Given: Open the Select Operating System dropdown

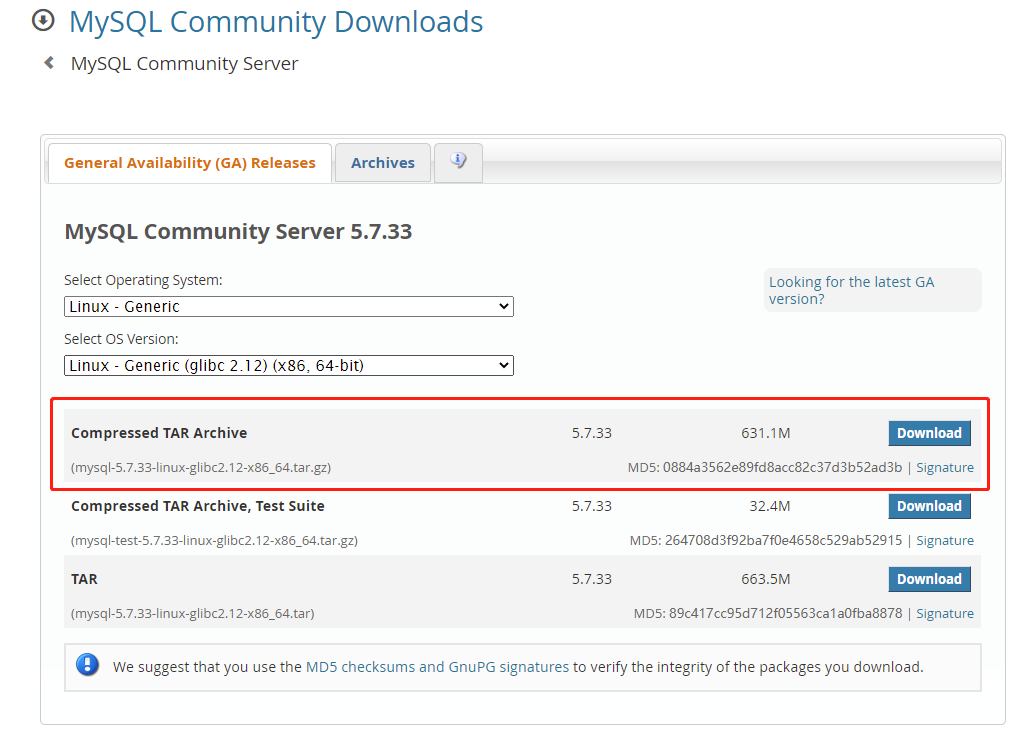Looking at the screenshot, I should 289,306.
